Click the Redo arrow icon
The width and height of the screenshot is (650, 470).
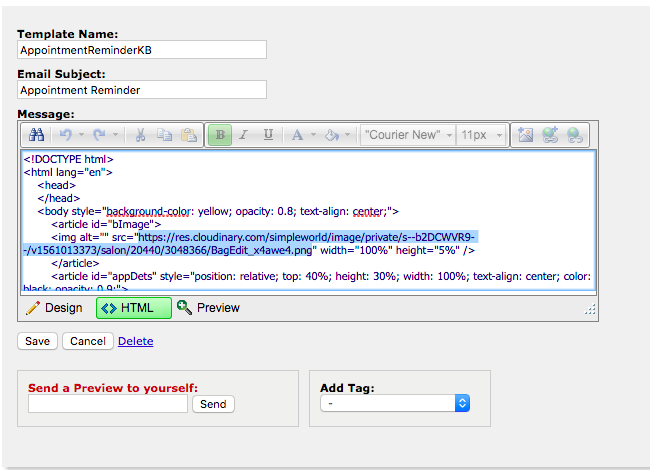[99, 135]
